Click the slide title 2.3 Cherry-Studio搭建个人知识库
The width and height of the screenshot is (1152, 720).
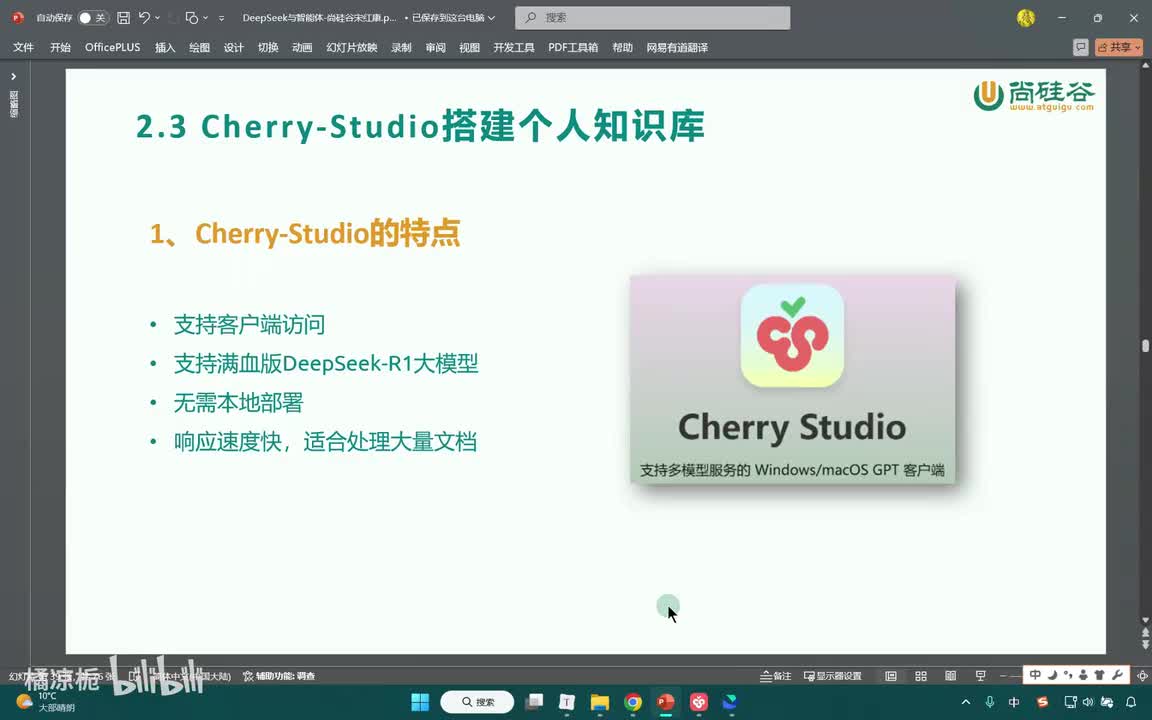(x=420, y=126)
